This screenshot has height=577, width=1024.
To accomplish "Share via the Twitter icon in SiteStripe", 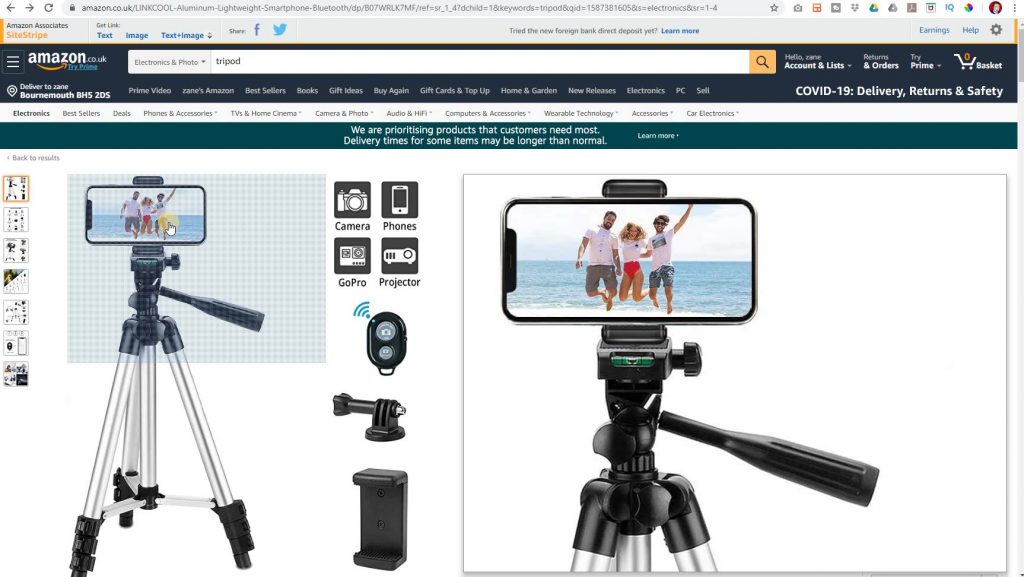I will [x=279, y=30].
